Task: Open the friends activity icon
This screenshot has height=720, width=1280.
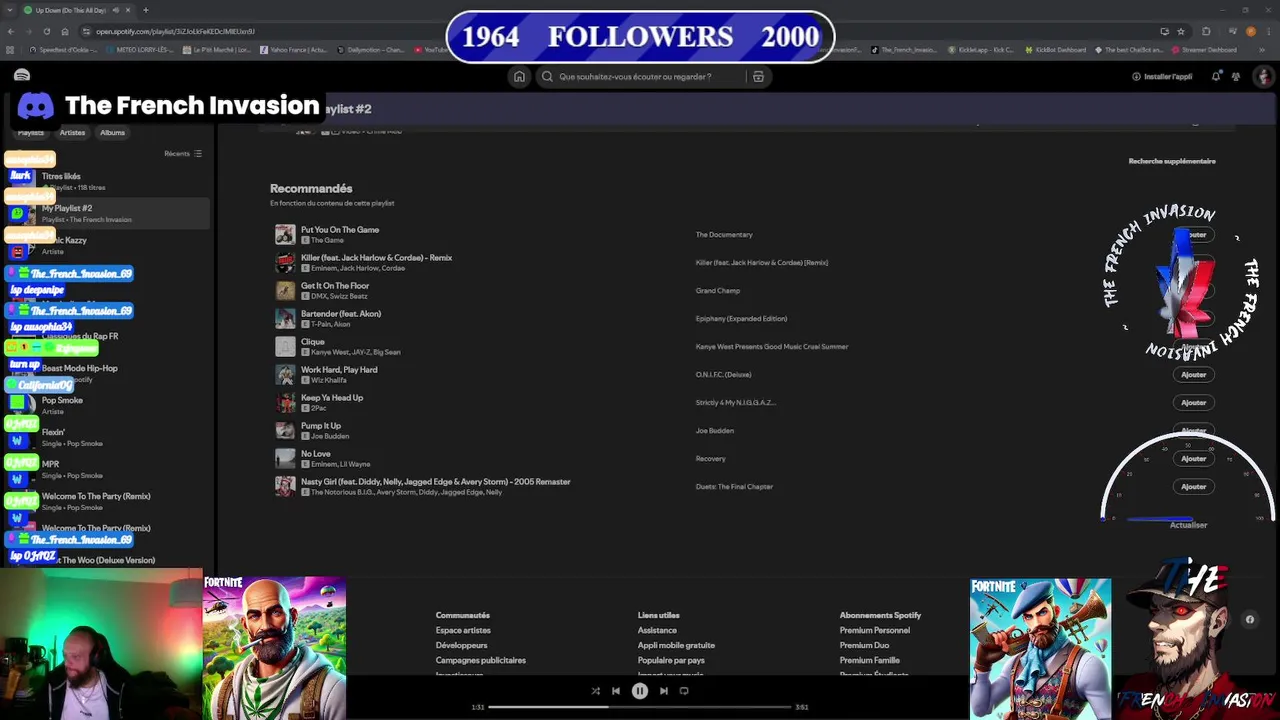Action: click(1236, 76)
